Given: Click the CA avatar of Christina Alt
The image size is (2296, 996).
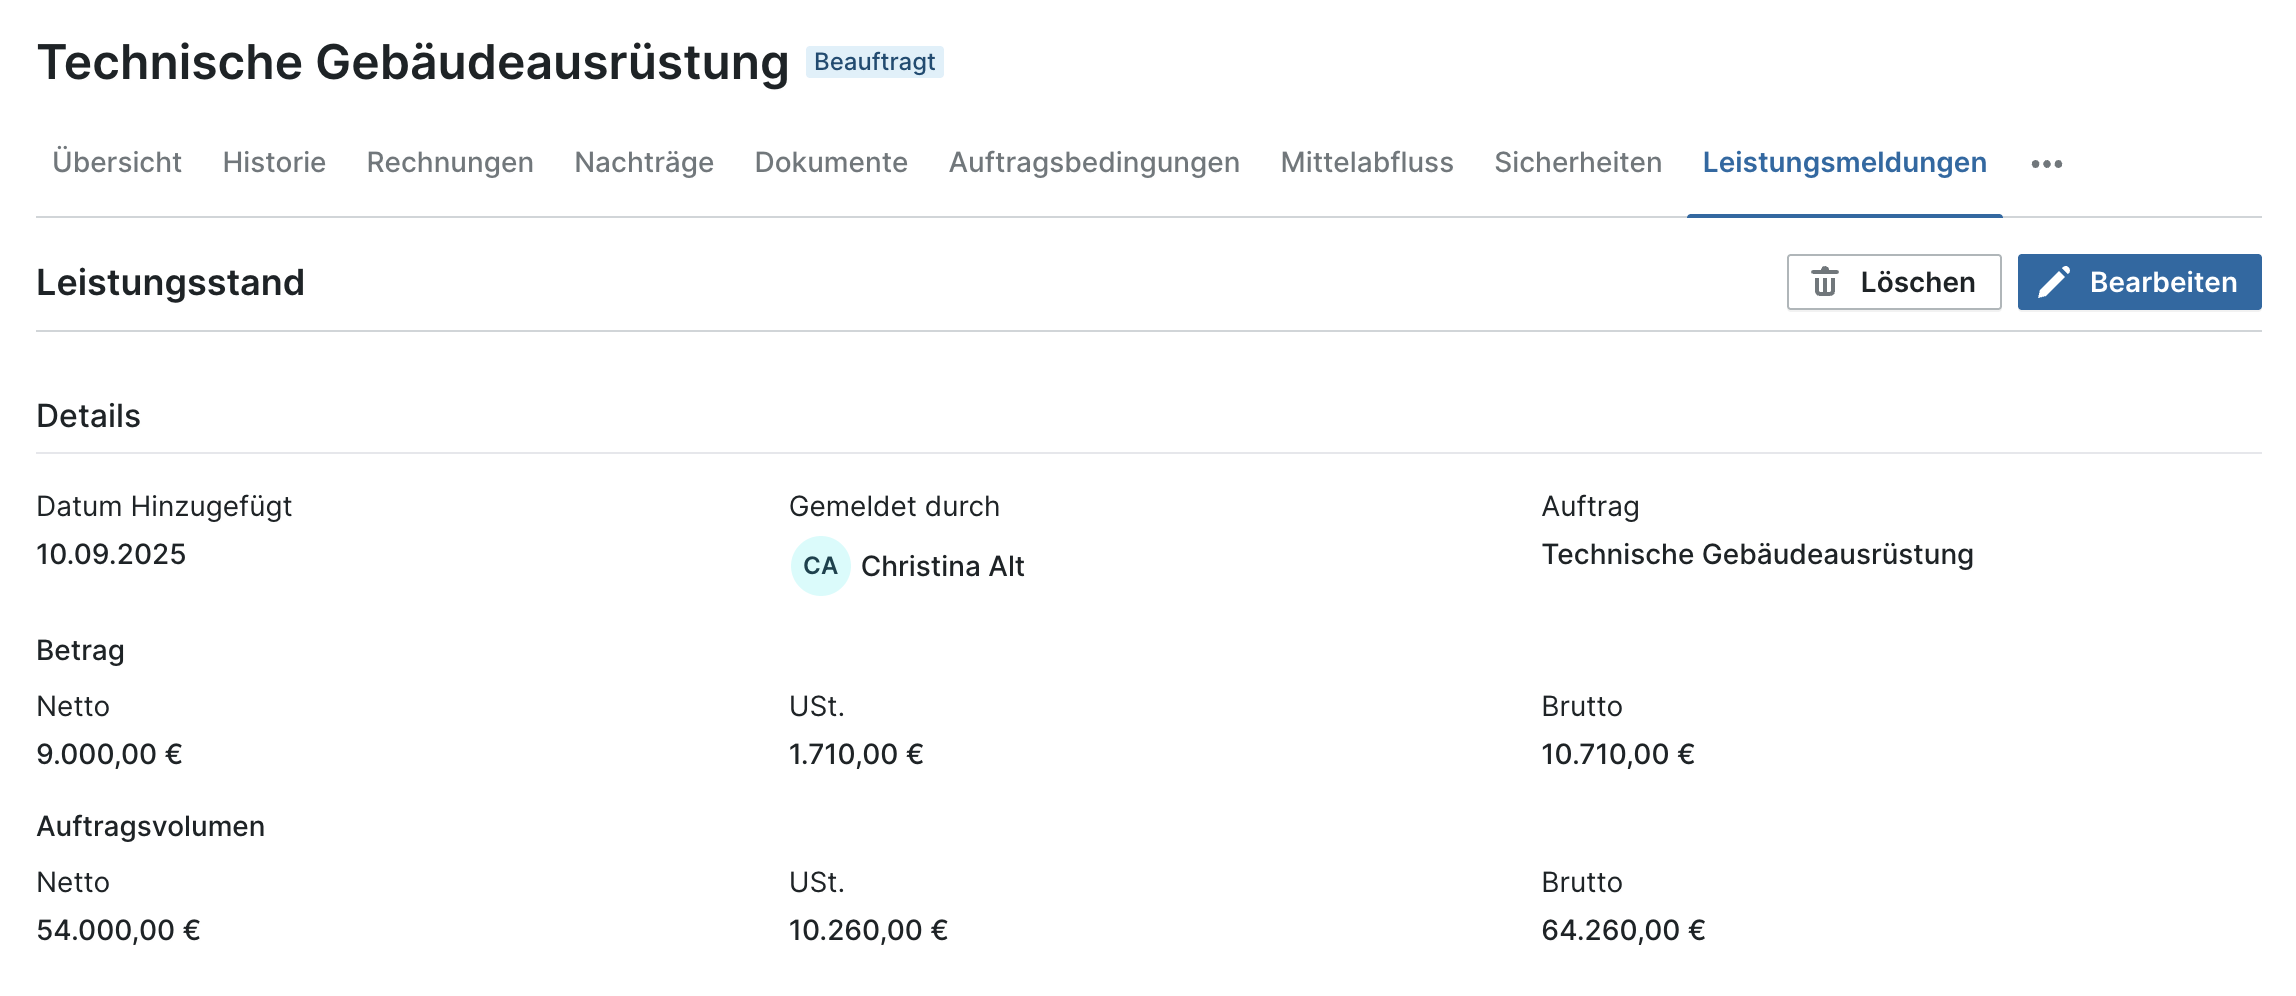Looking at the screenshot, I should (x=820, y=566).
